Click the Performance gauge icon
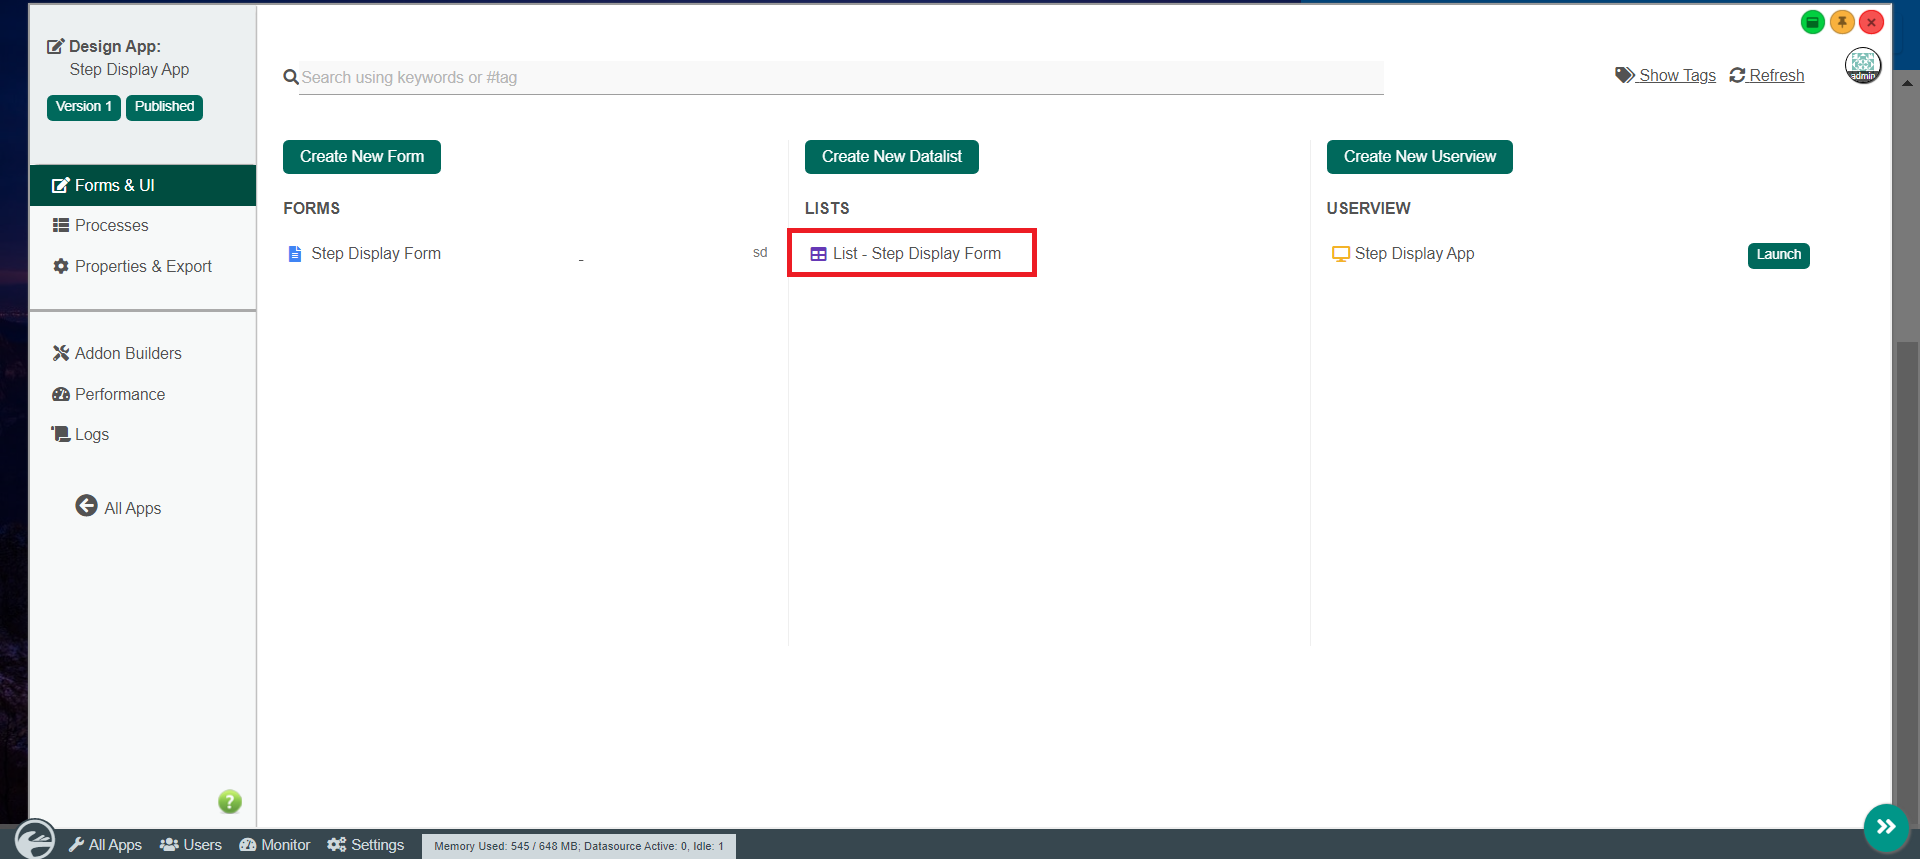This screenshot has width=1920, height=859. coord(61,394)
